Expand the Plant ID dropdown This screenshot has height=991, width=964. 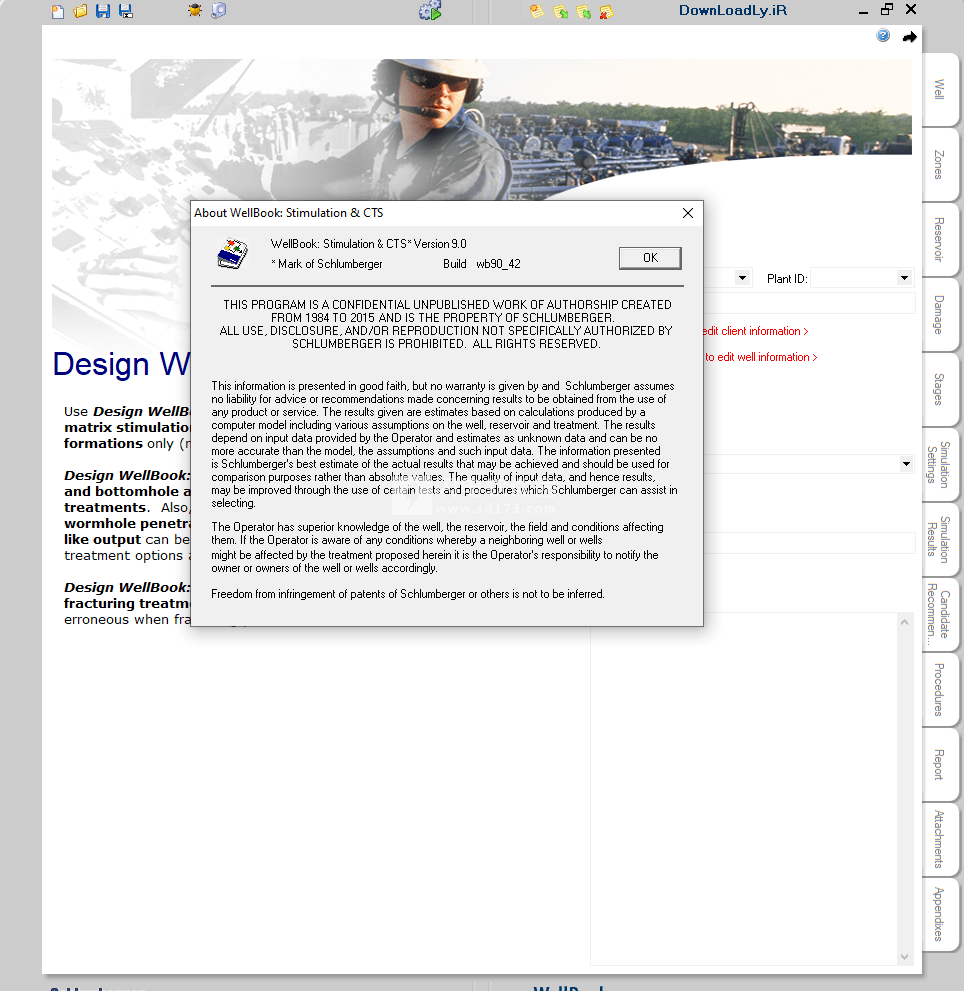coord(905,278)
